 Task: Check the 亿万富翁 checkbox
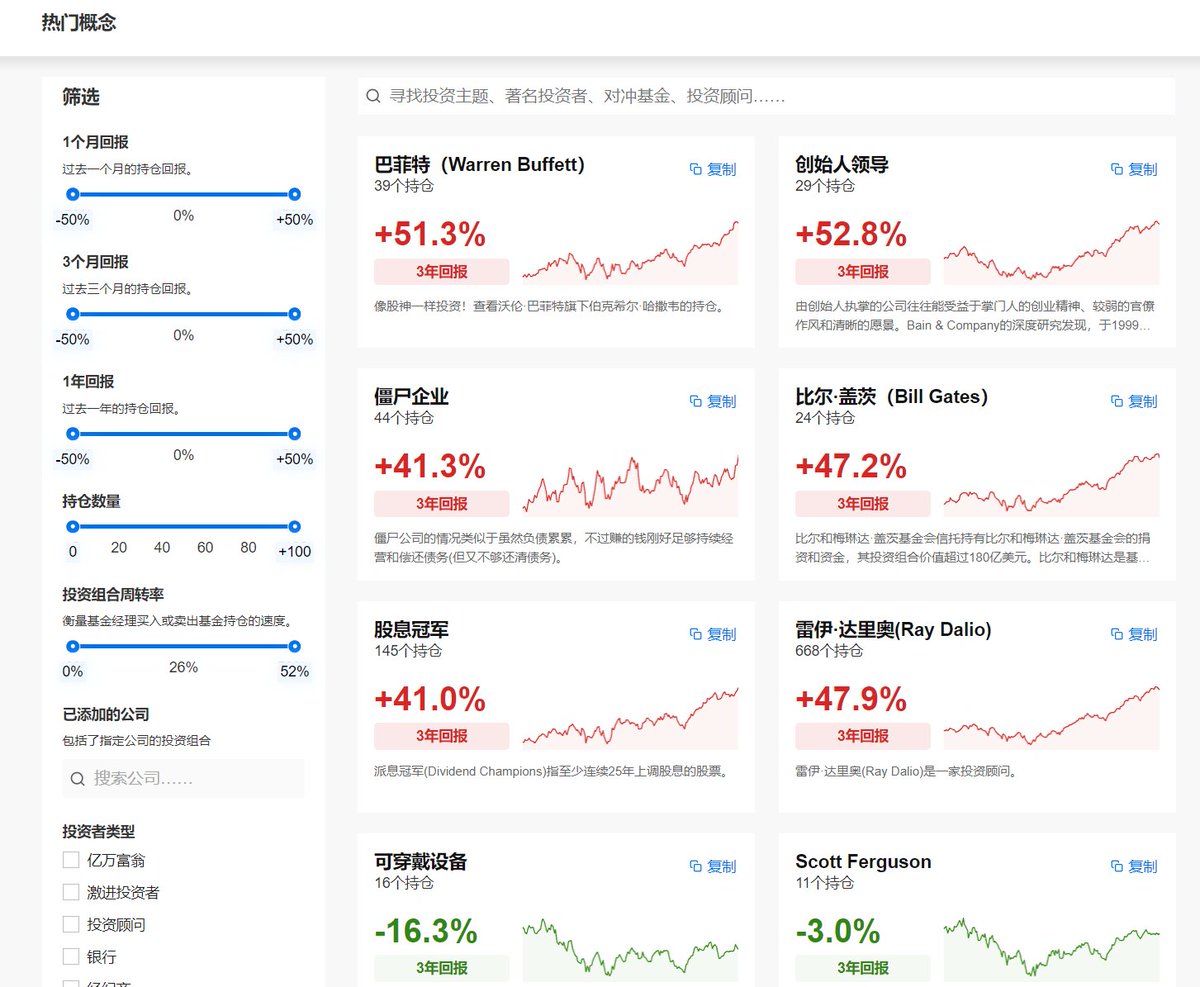click(x=70, y=860)
